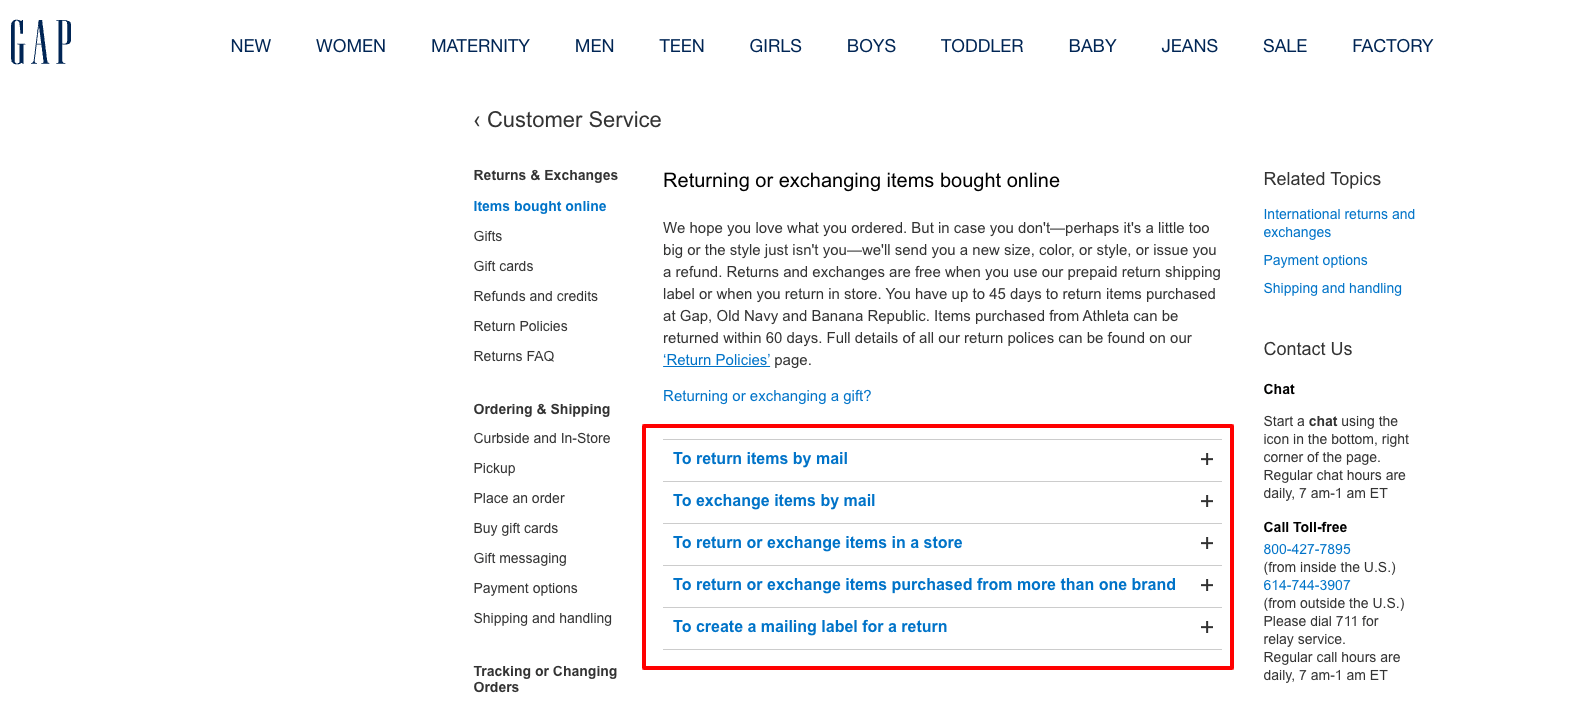The image size is (1569, 707).
Task: Open the MATERNITY menu
Action: (480, 46)
